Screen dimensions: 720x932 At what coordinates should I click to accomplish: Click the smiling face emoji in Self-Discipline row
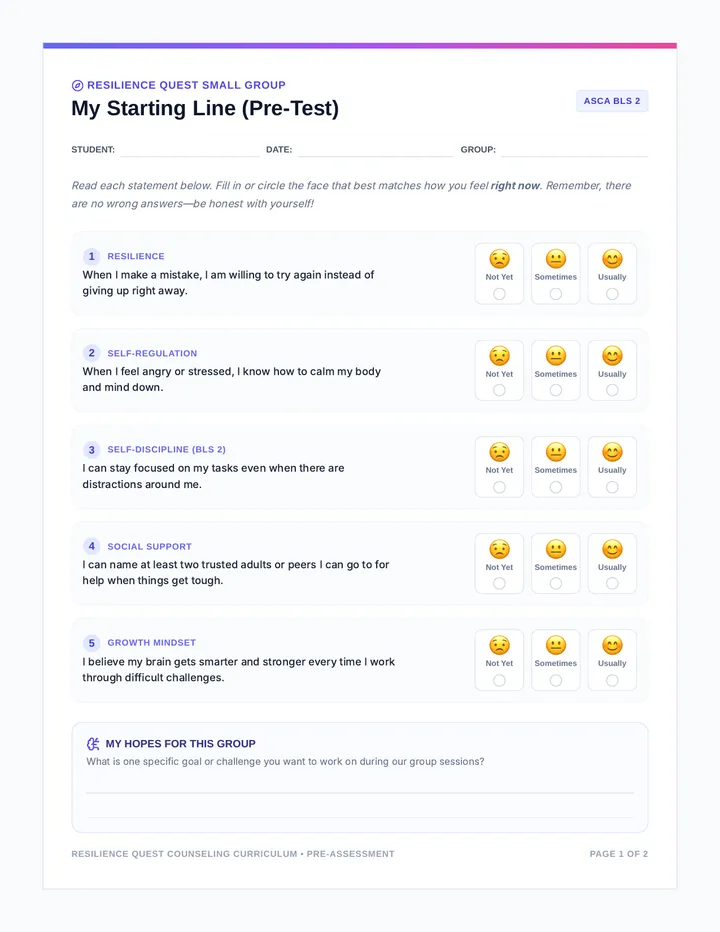[x=612, y=452]
